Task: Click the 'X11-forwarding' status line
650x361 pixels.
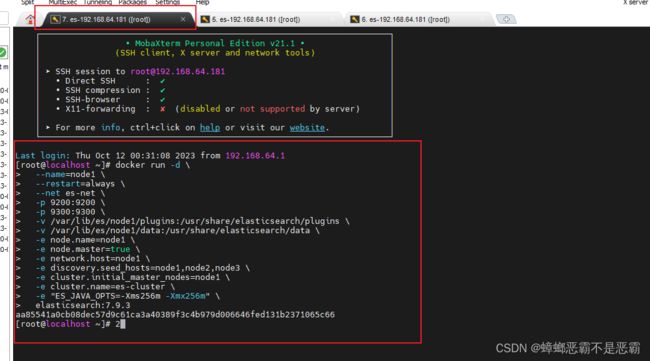Action: point(207,109)
